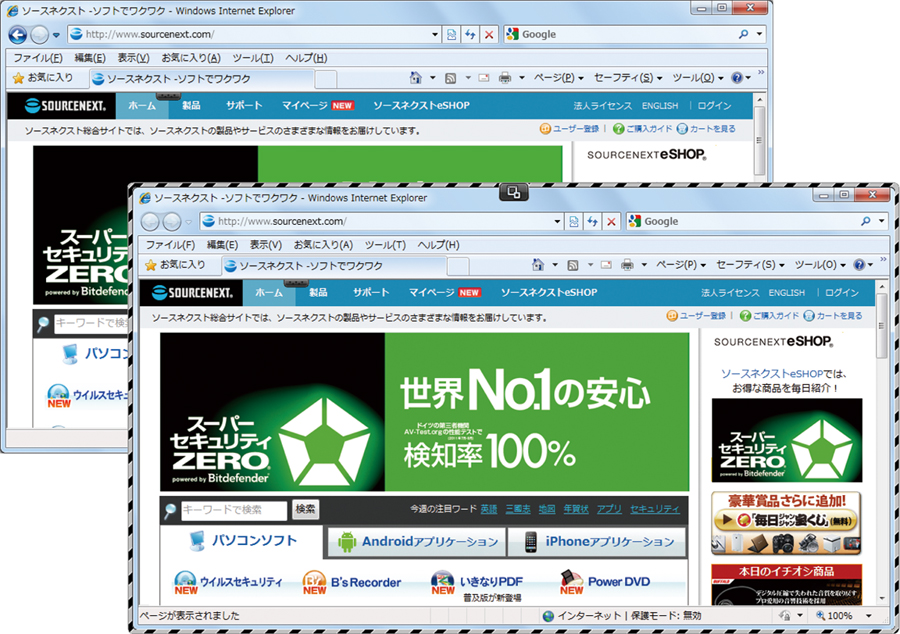Click the Compatibility View icon in the rear window
Screen dimensions: 900x634
(x=452, y=34)
